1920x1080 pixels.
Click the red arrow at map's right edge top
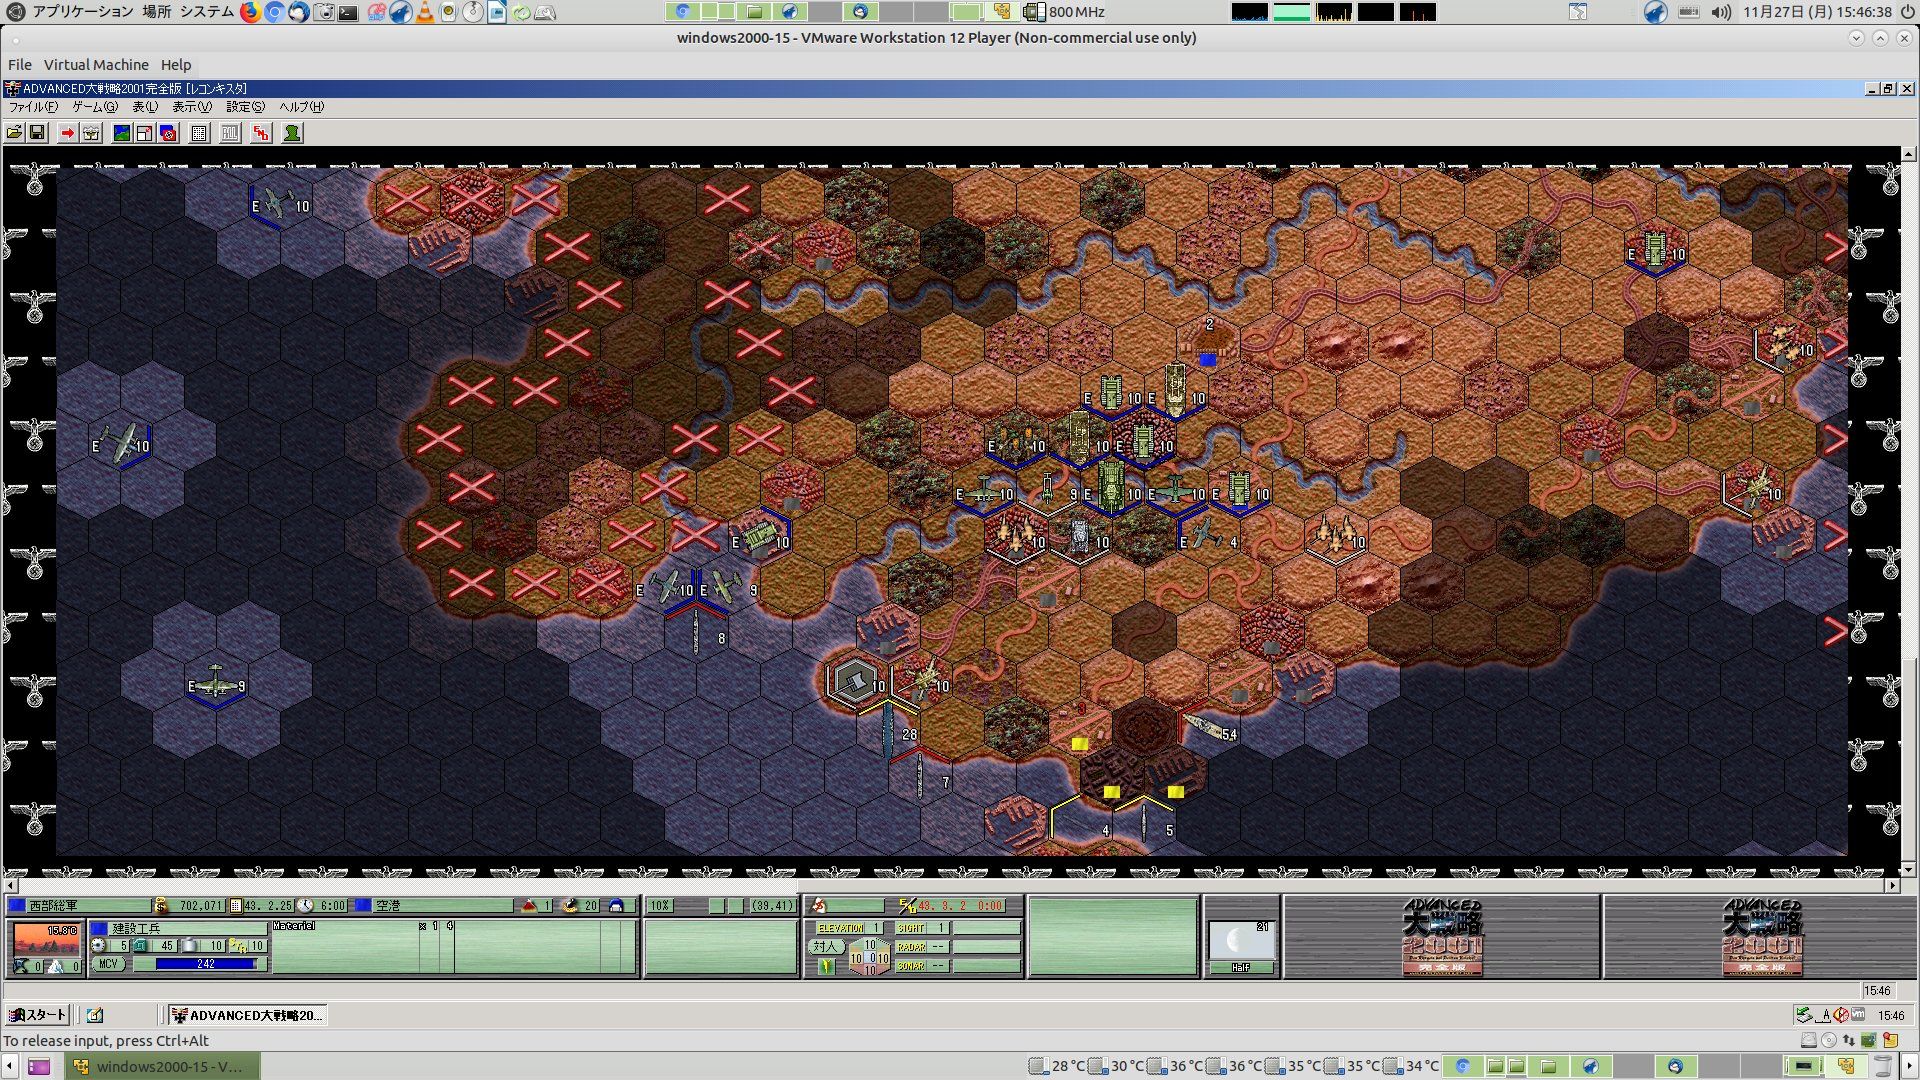[x=1835, y=247]
